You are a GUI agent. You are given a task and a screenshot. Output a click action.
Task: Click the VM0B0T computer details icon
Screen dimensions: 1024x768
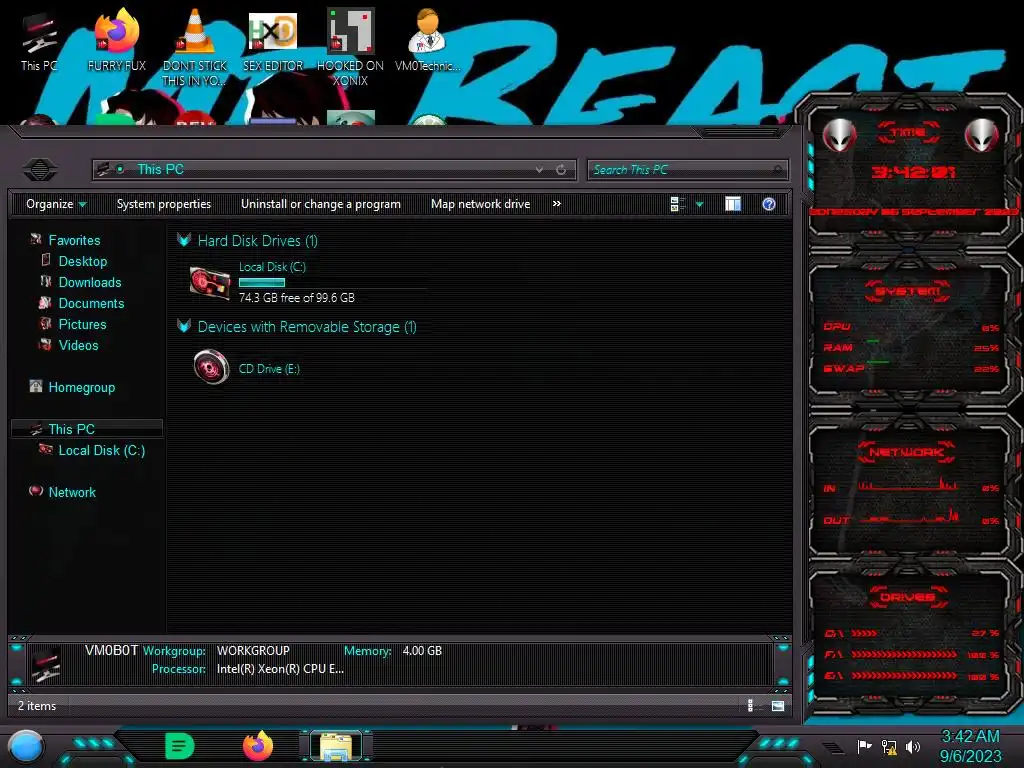(x=46, y=664)
